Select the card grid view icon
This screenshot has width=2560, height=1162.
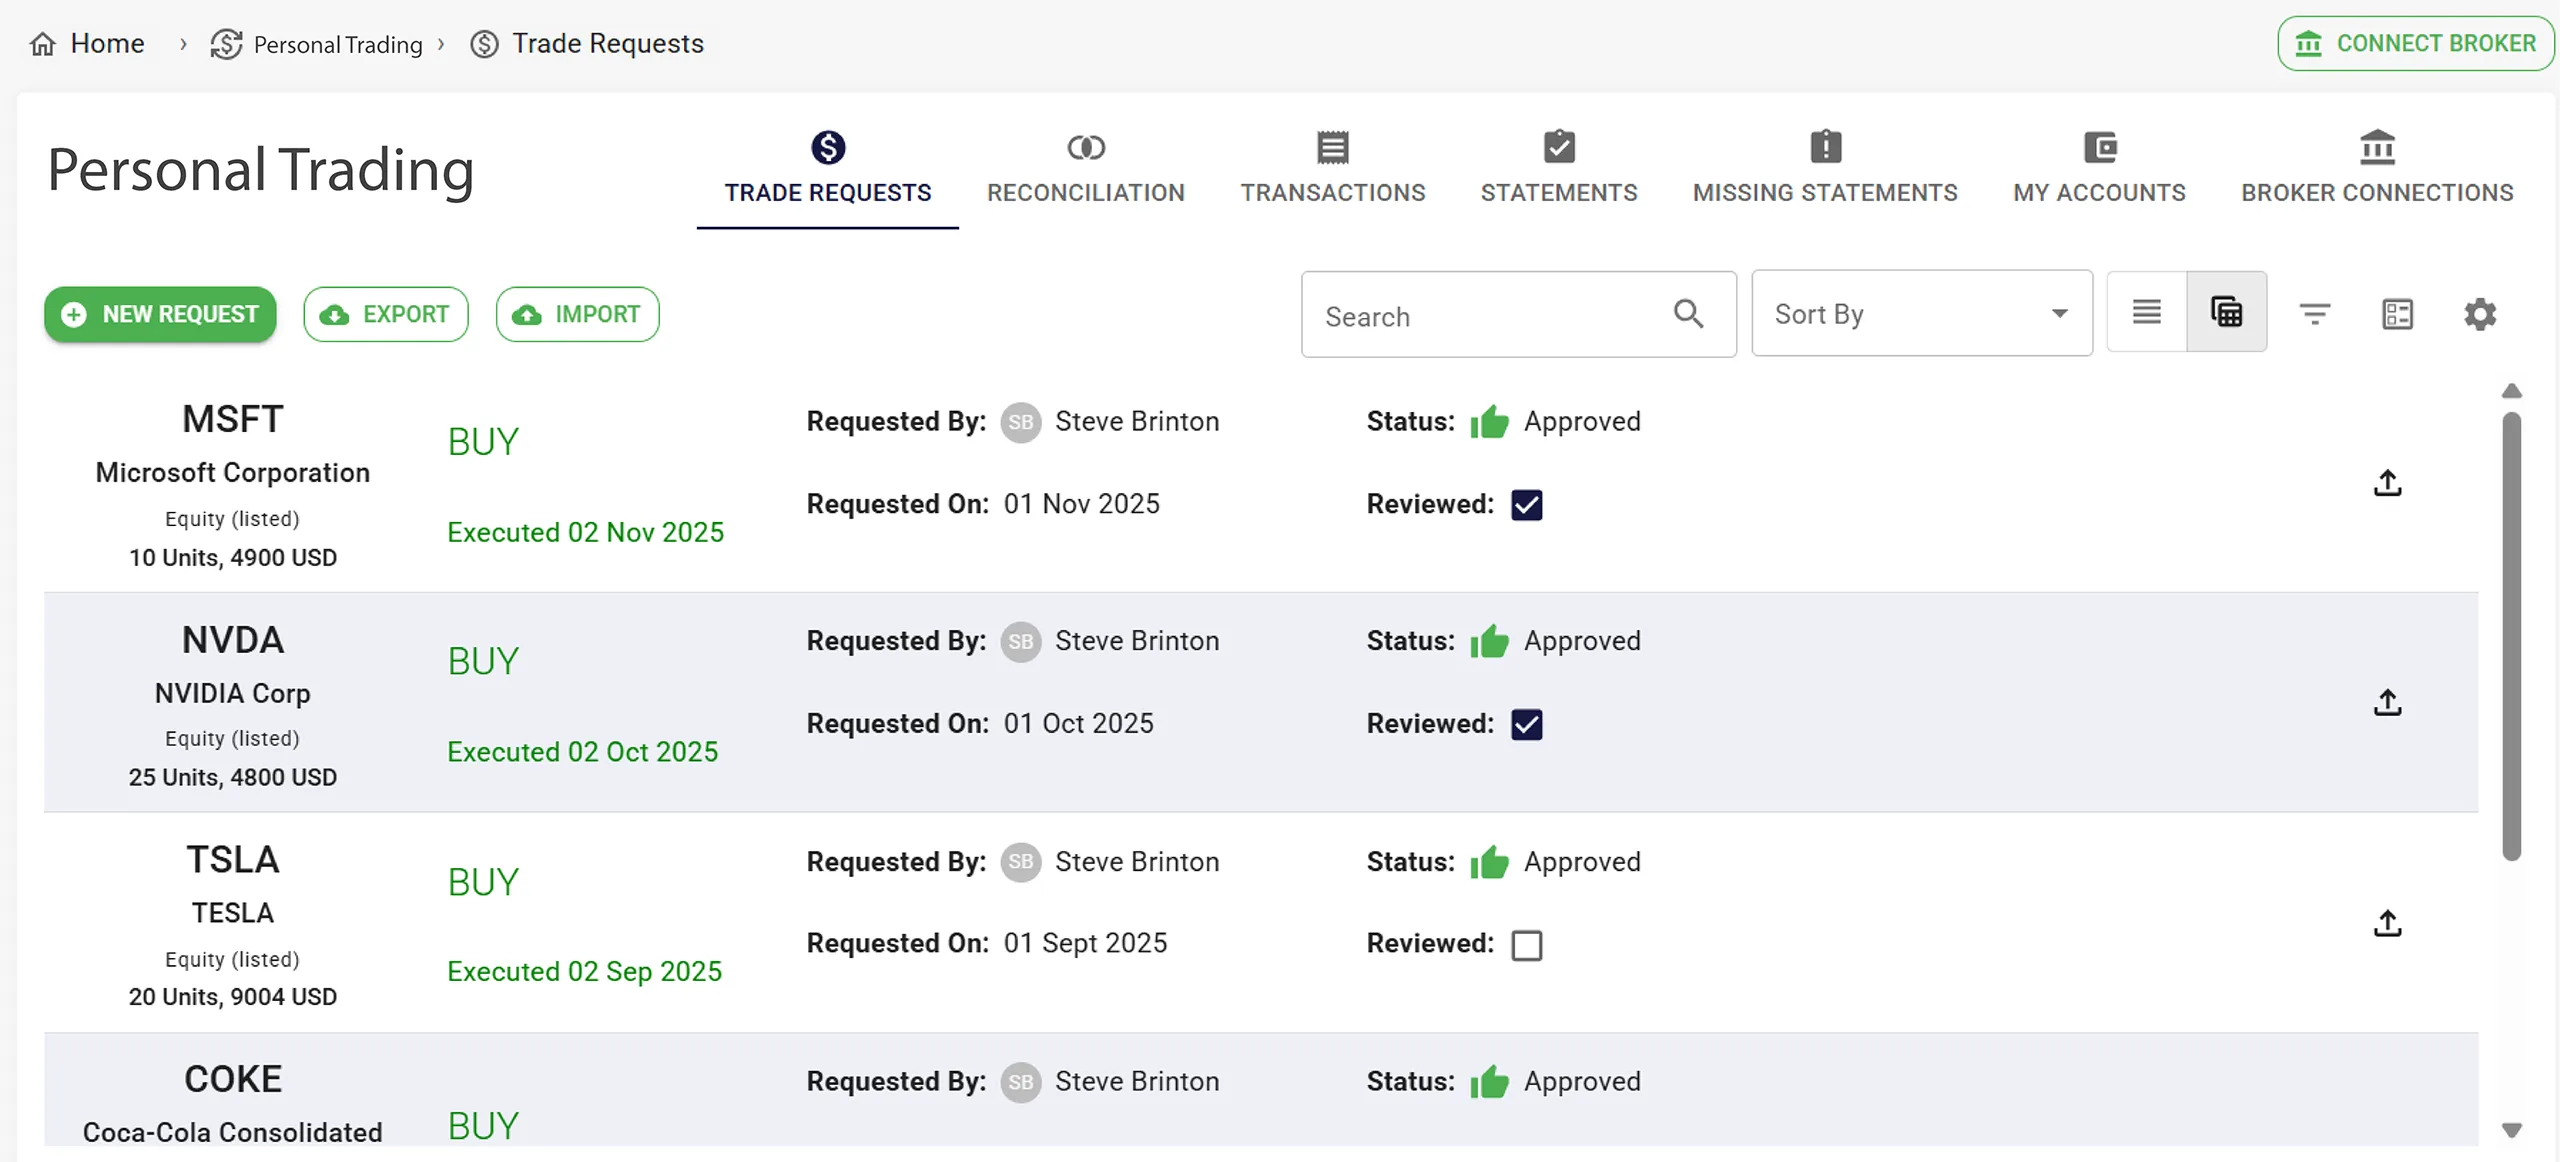click(x=2226, y=312)
